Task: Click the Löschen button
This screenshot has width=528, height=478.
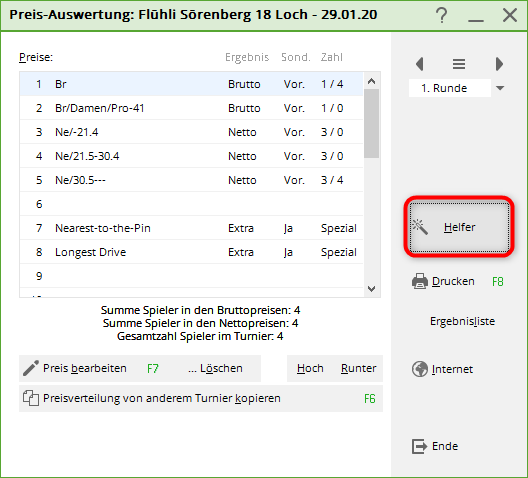Action: pyautogui.click(x=216, y=368)
